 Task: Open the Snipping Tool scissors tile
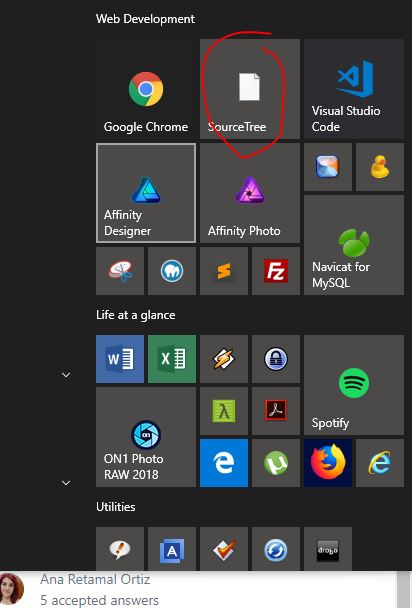120,271
